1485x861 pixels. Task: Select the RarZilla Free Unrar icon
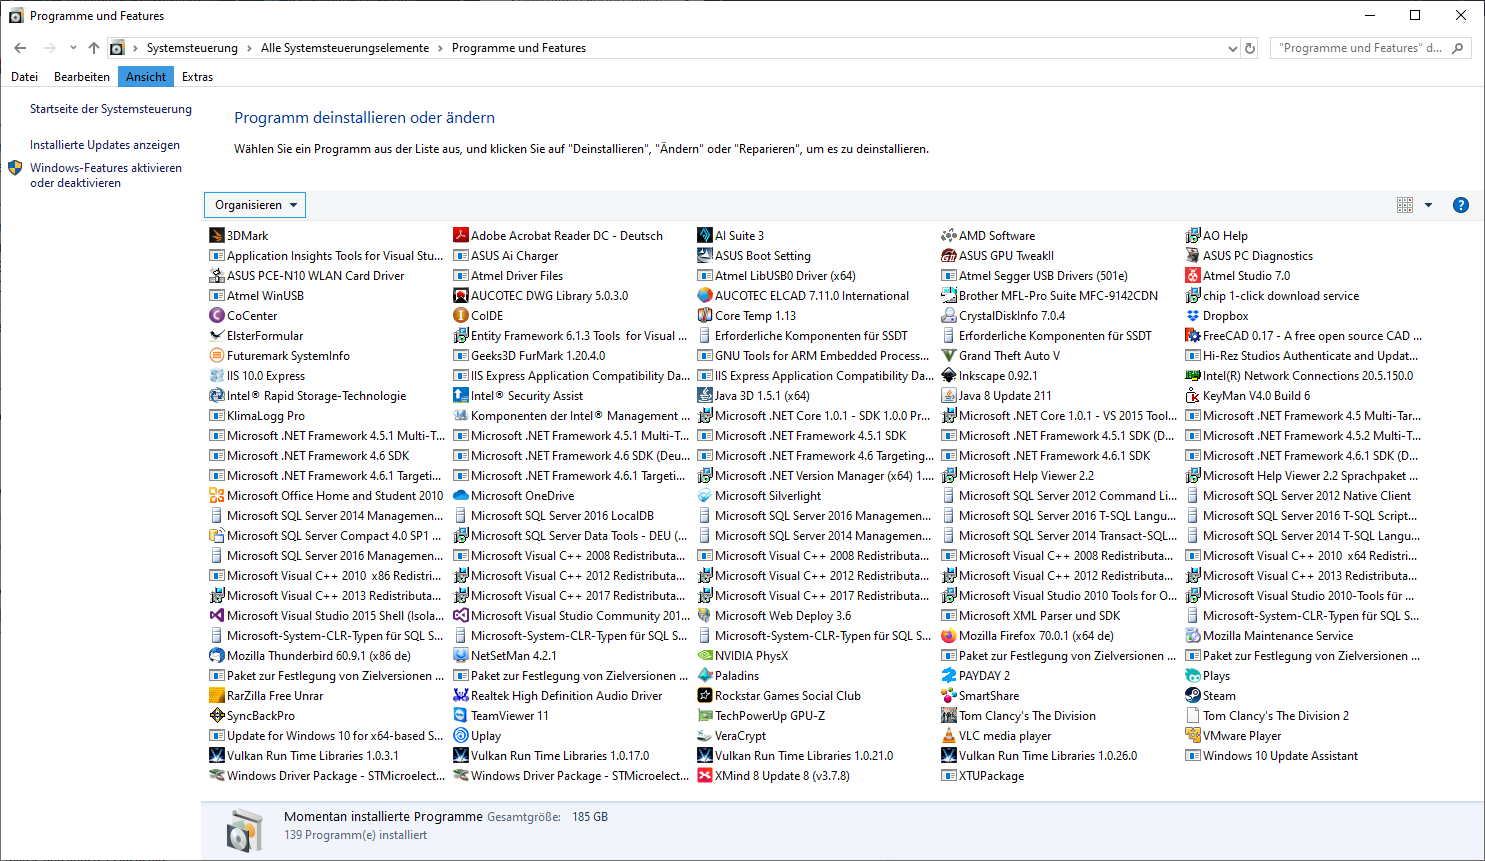(x=216, y=696)
